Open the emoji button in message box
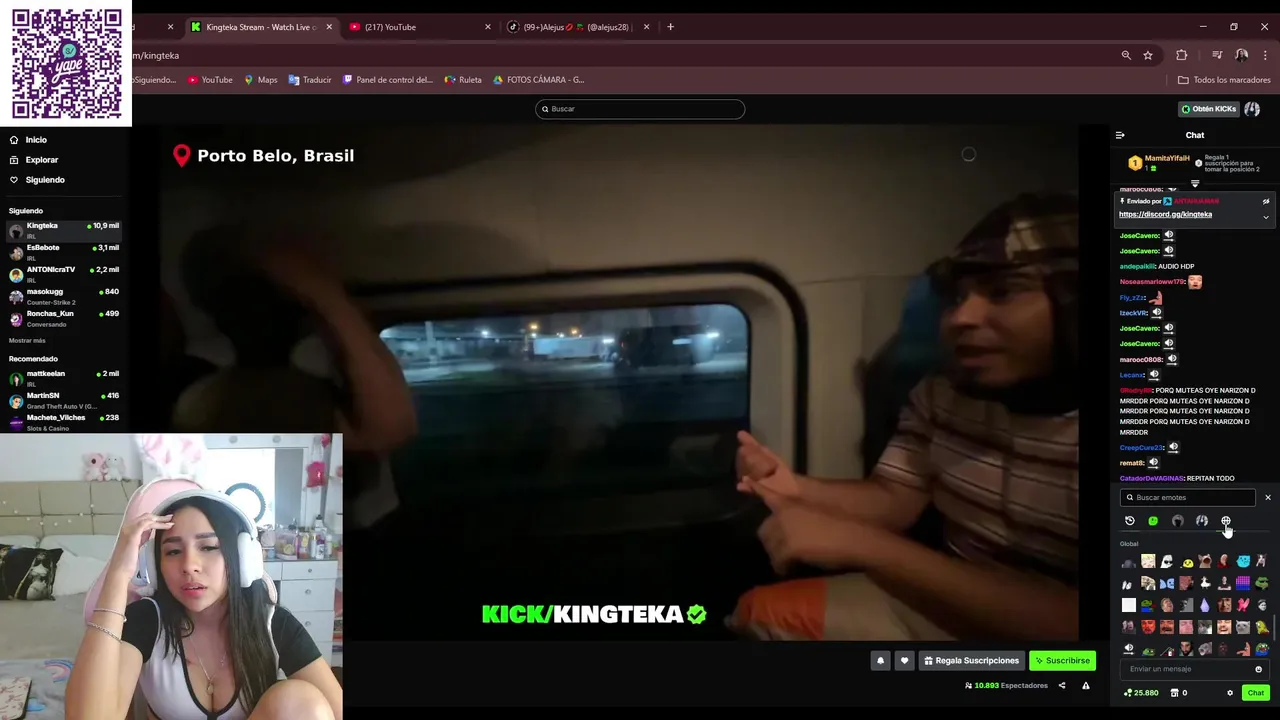 (1258, 669)
